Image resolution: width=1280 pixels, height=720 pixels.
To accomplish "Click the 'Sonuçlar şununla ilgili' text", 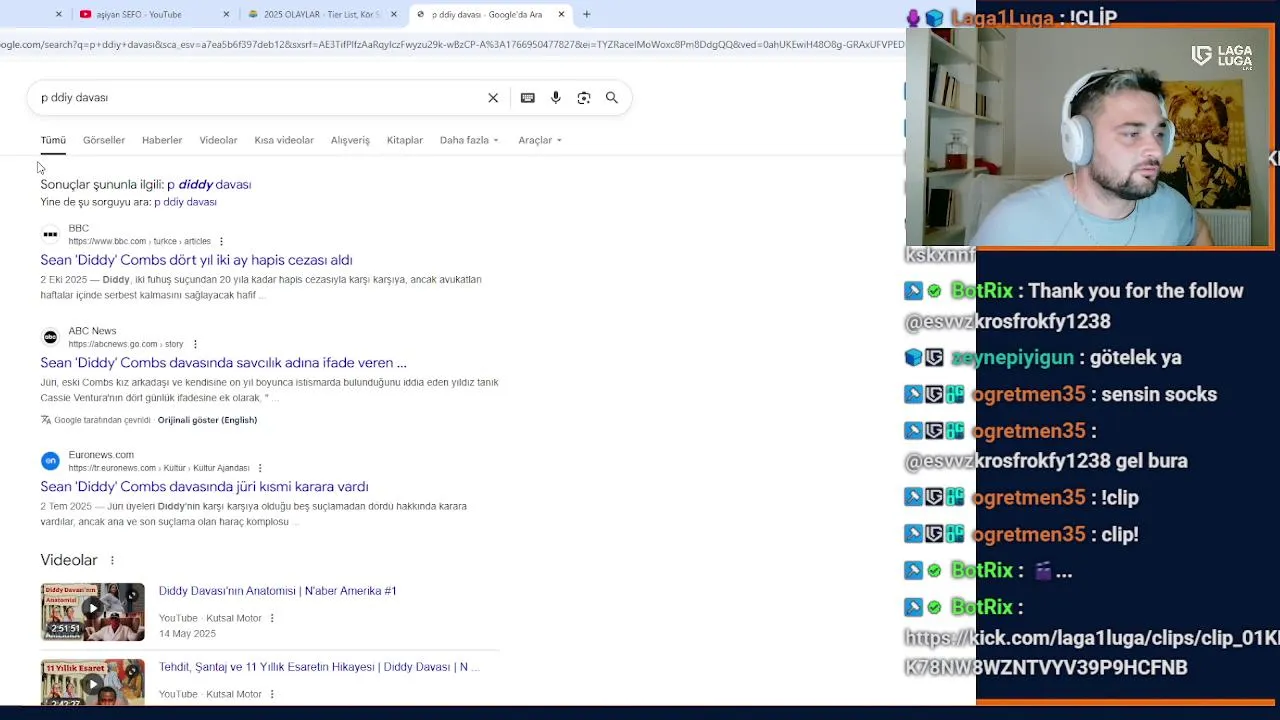I will 102,185.
